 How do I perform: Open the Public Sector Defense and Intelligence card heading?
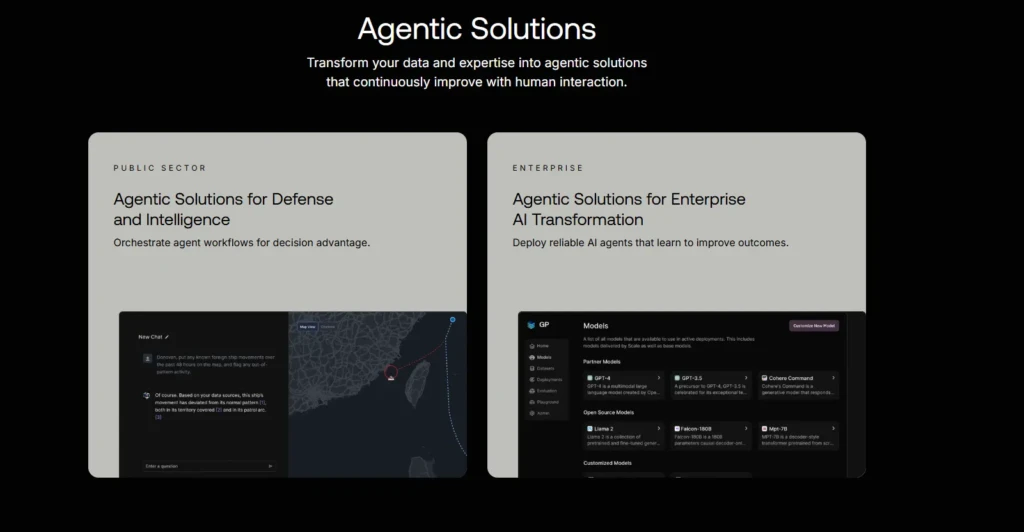click(x=223, y=209)
